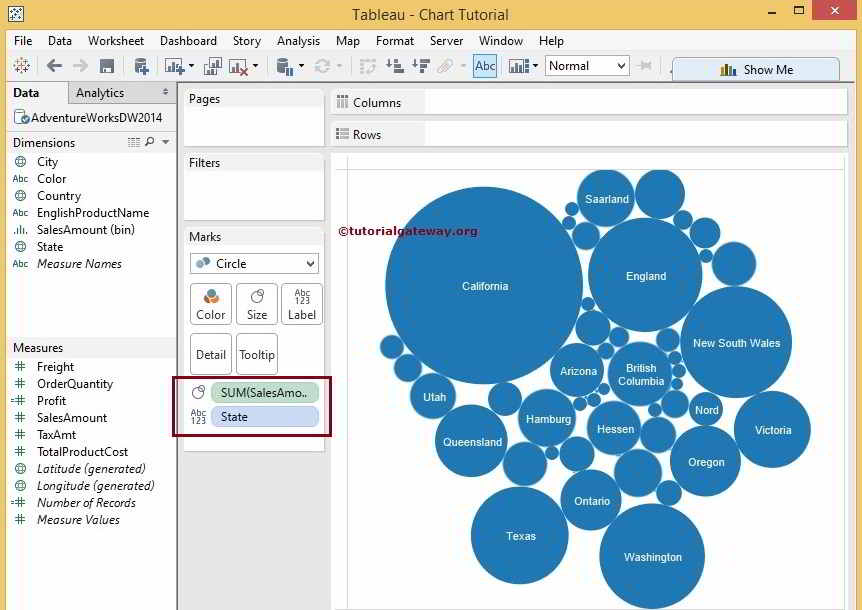Toggle the Sort ascending toolbar control
This screenshot has width=862, height=610.
coord(396,66)
